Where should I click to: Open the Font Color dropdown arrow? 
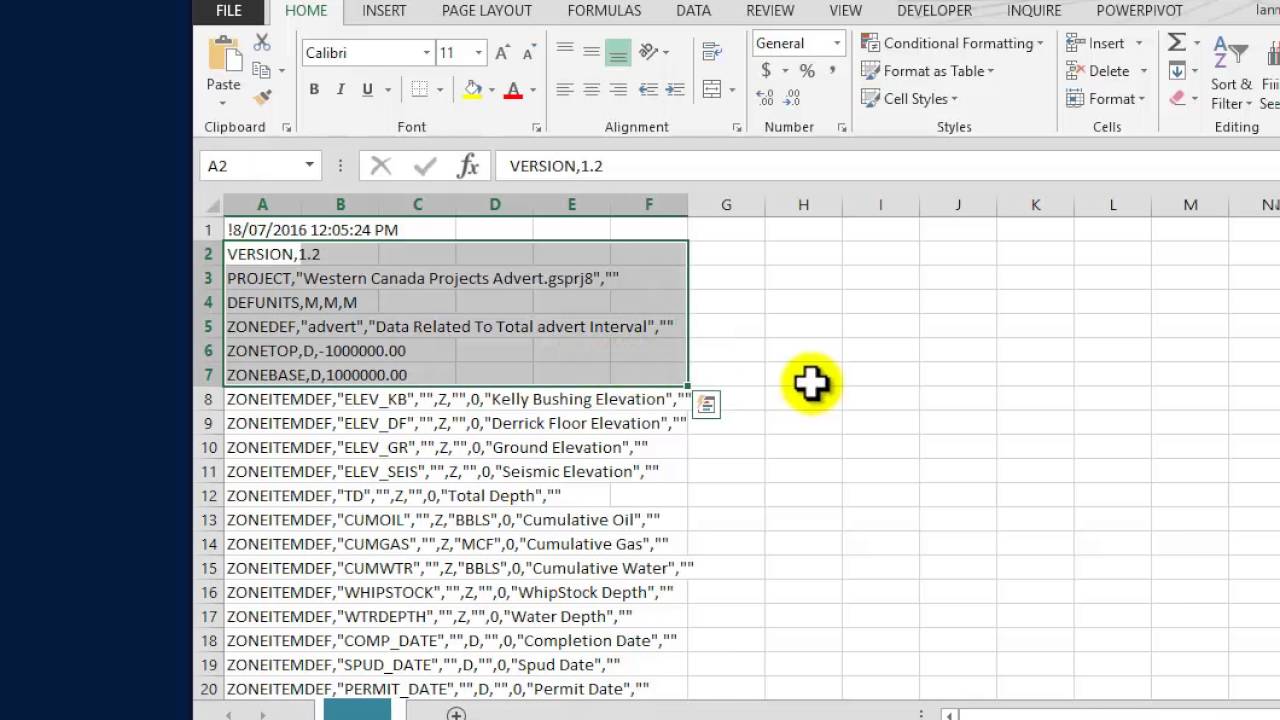532,90
